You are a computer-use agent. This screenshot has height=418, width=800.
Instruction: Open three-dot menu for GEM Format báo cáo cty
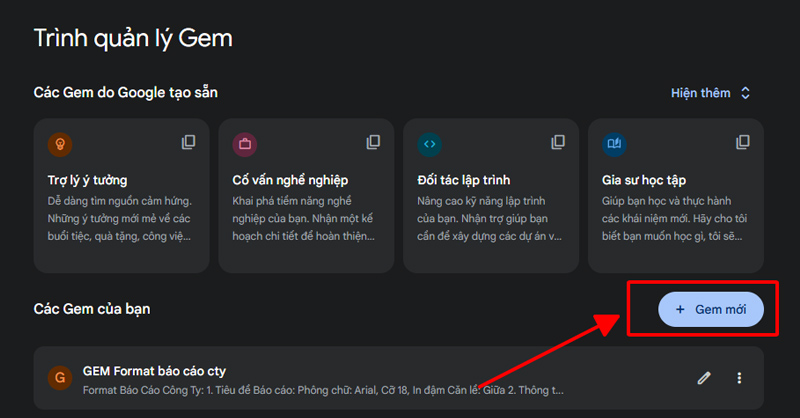739,378
